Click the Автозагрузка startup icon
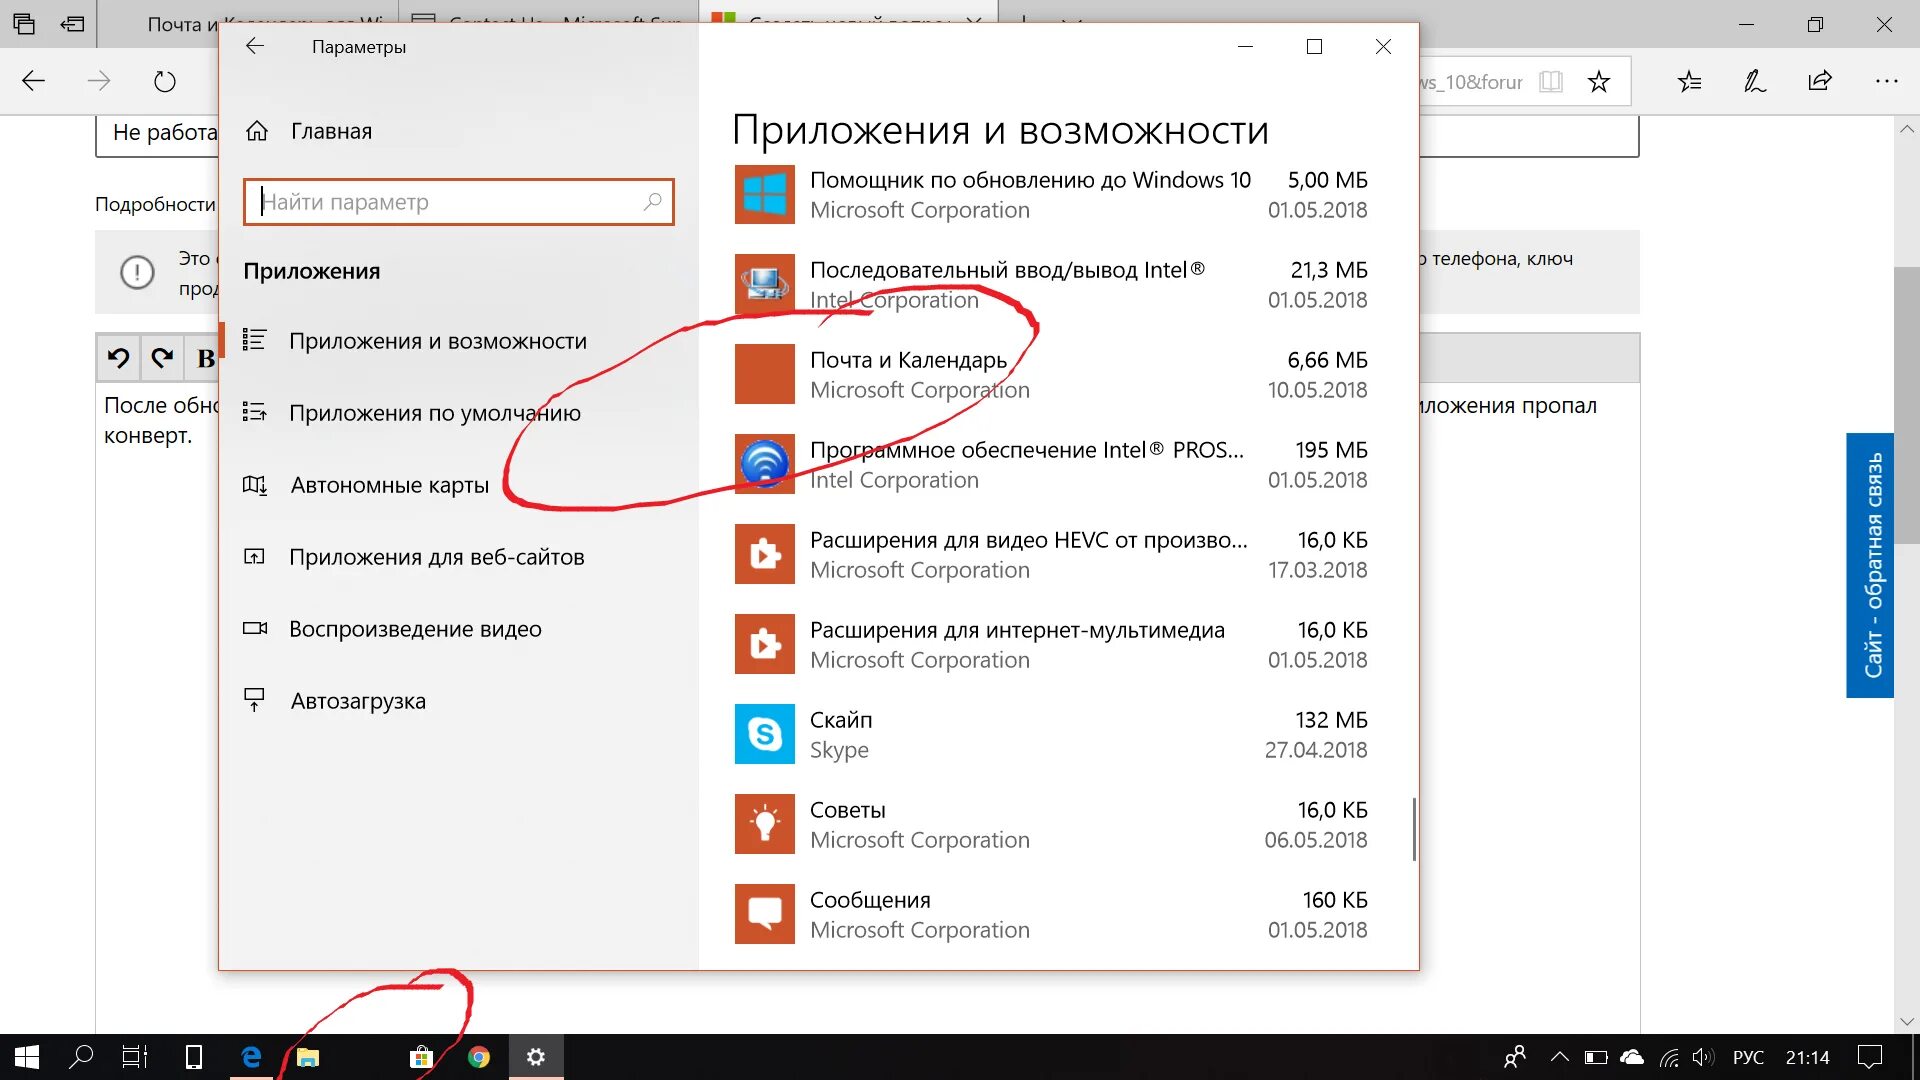Viewport: 1920px width, 1080px height. (x=255, y=700)
